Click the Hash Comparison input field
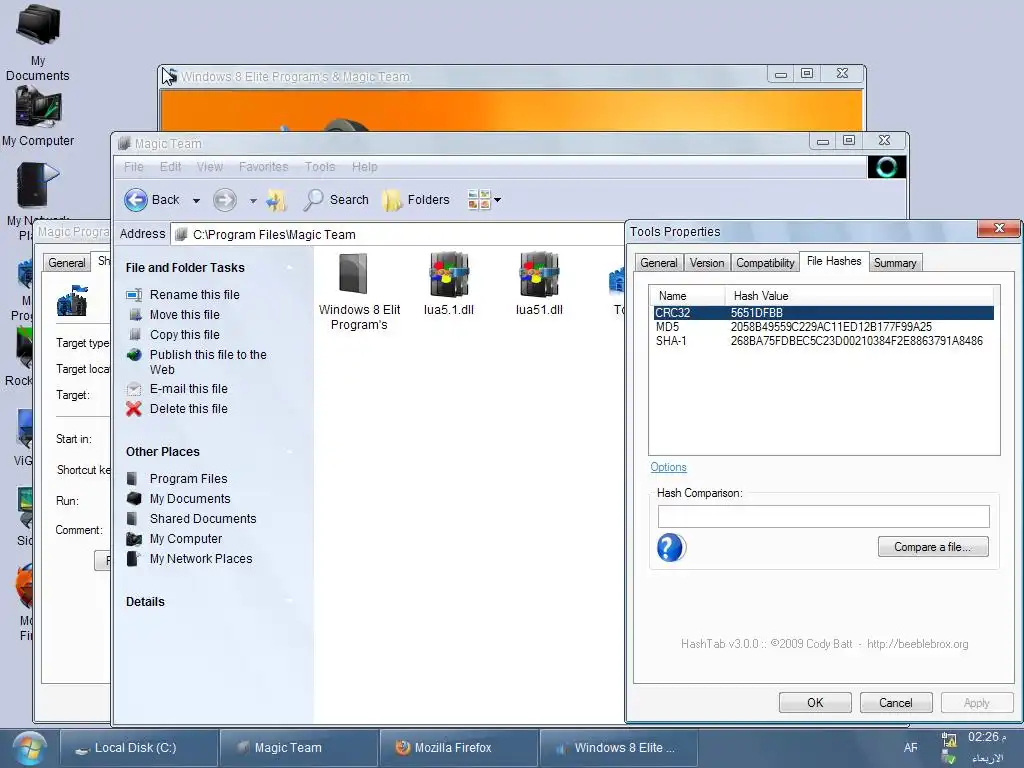 pyautogui.click(x=824, y=517)
